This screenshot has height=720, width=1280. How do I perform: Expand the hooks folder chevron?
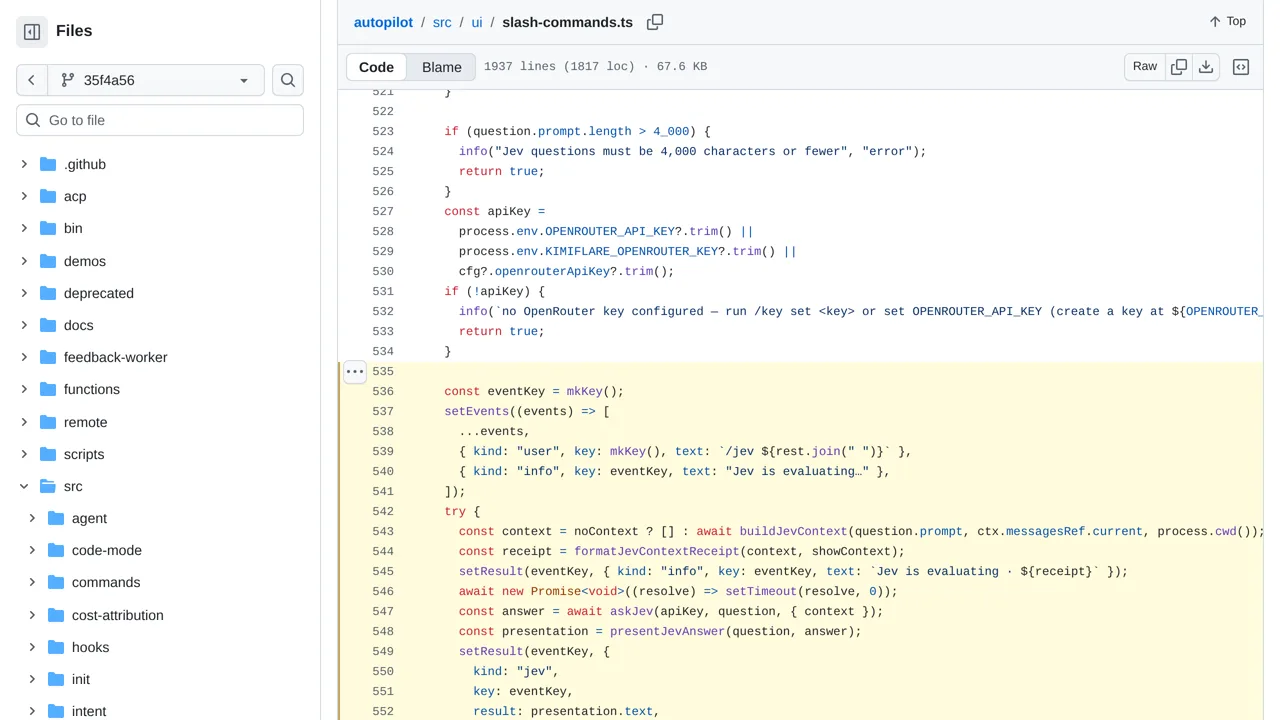pos(32,647)
